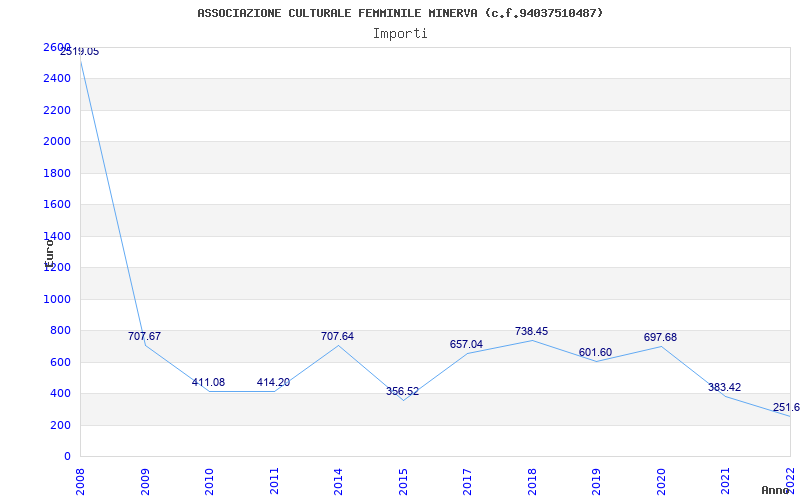Click the 383.42 data label
Screen dimensions: 800x500
coord(724,387)
